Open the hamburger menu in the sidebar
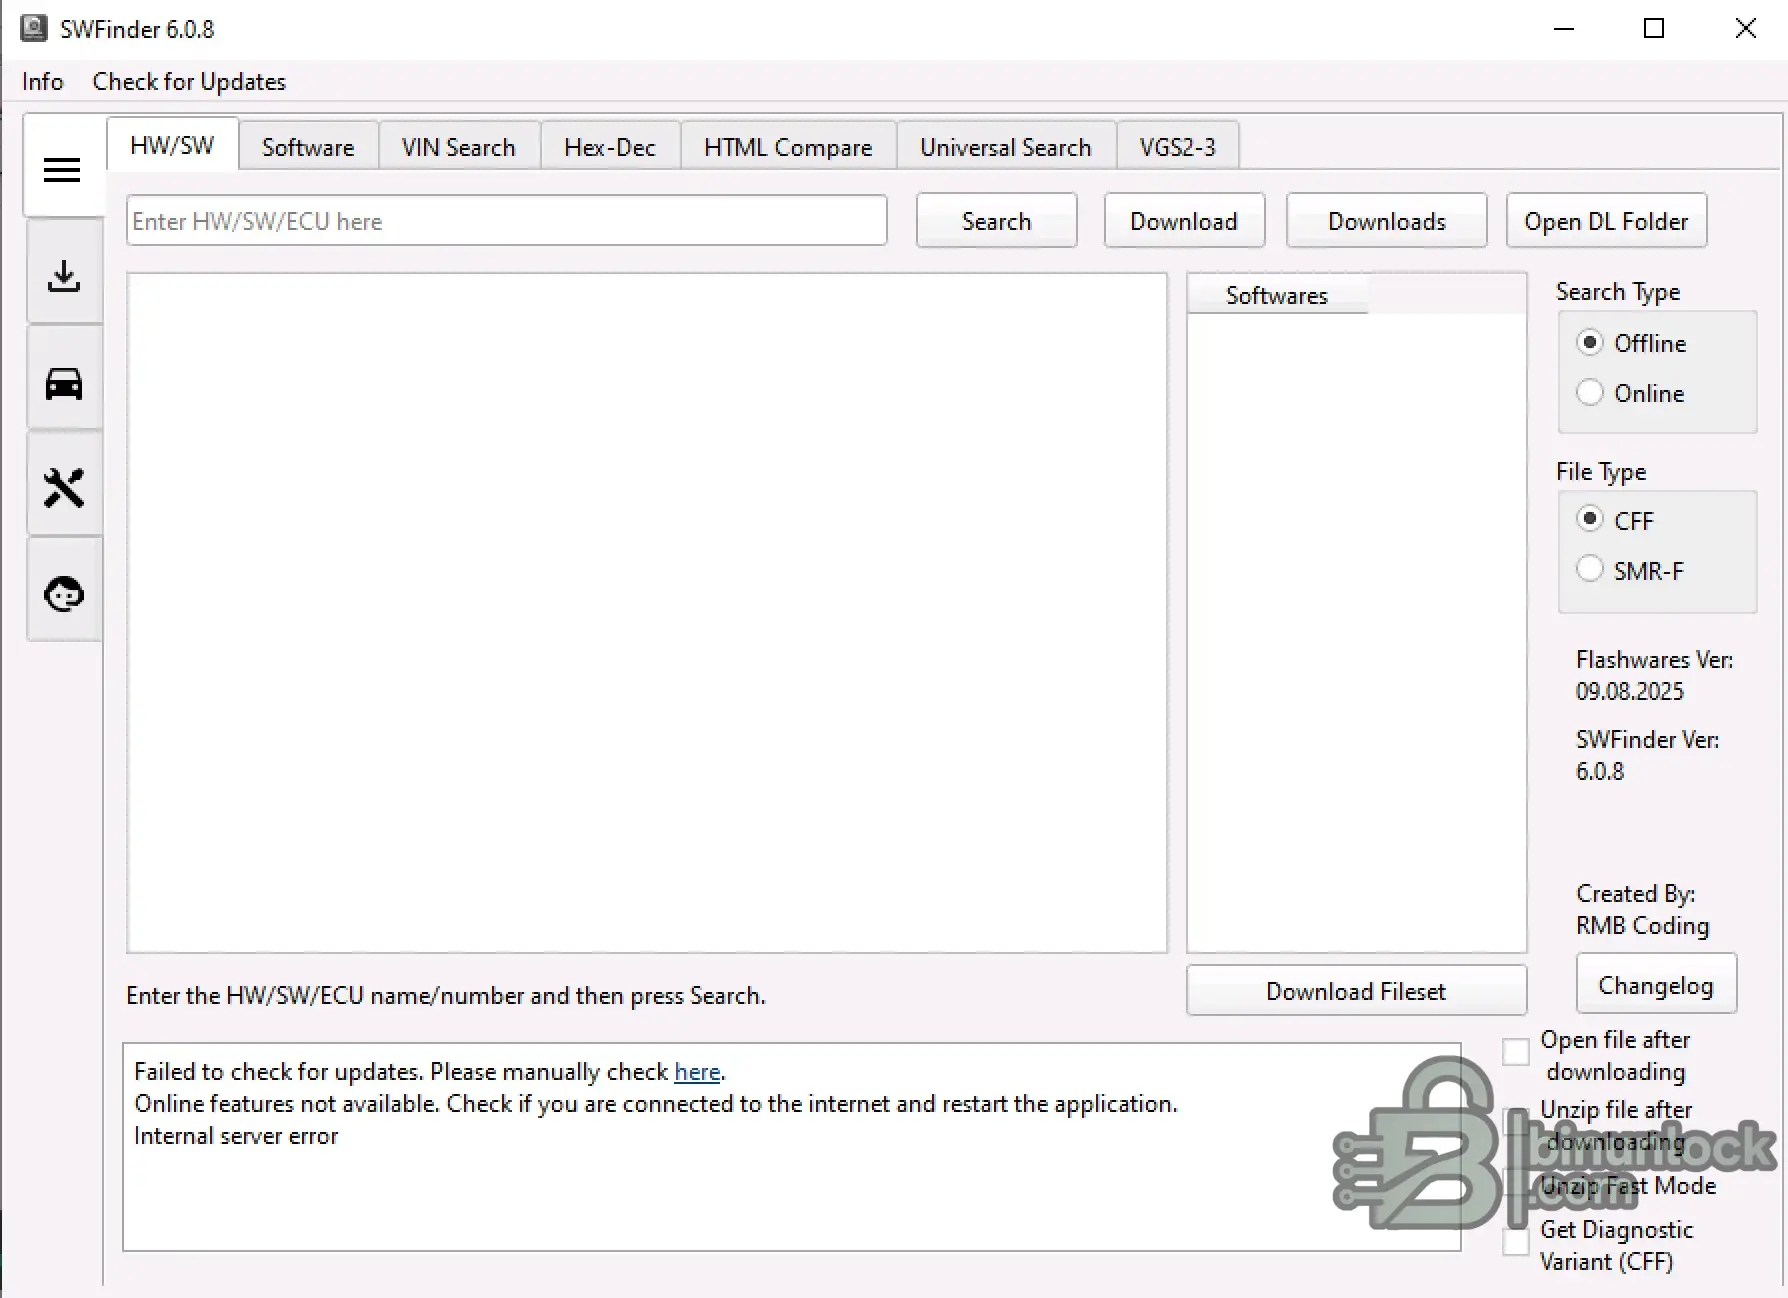The image size is (1788, 1298). 62,170
